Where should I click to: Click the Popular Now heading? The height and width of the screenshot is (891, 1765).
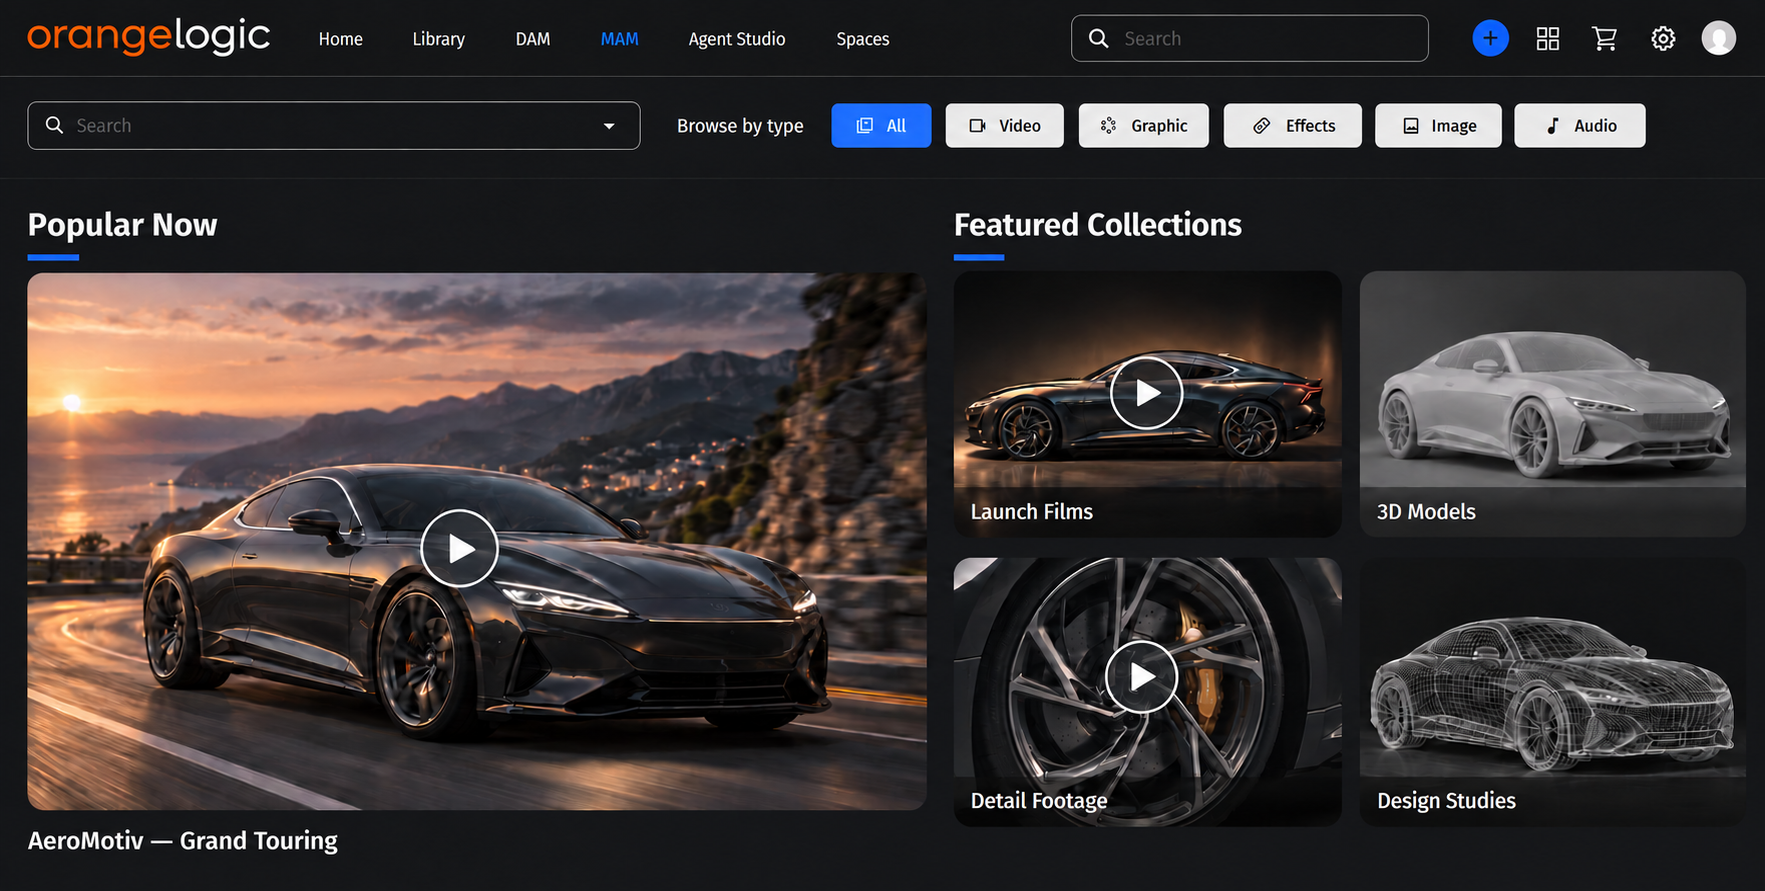click(122, 225)
